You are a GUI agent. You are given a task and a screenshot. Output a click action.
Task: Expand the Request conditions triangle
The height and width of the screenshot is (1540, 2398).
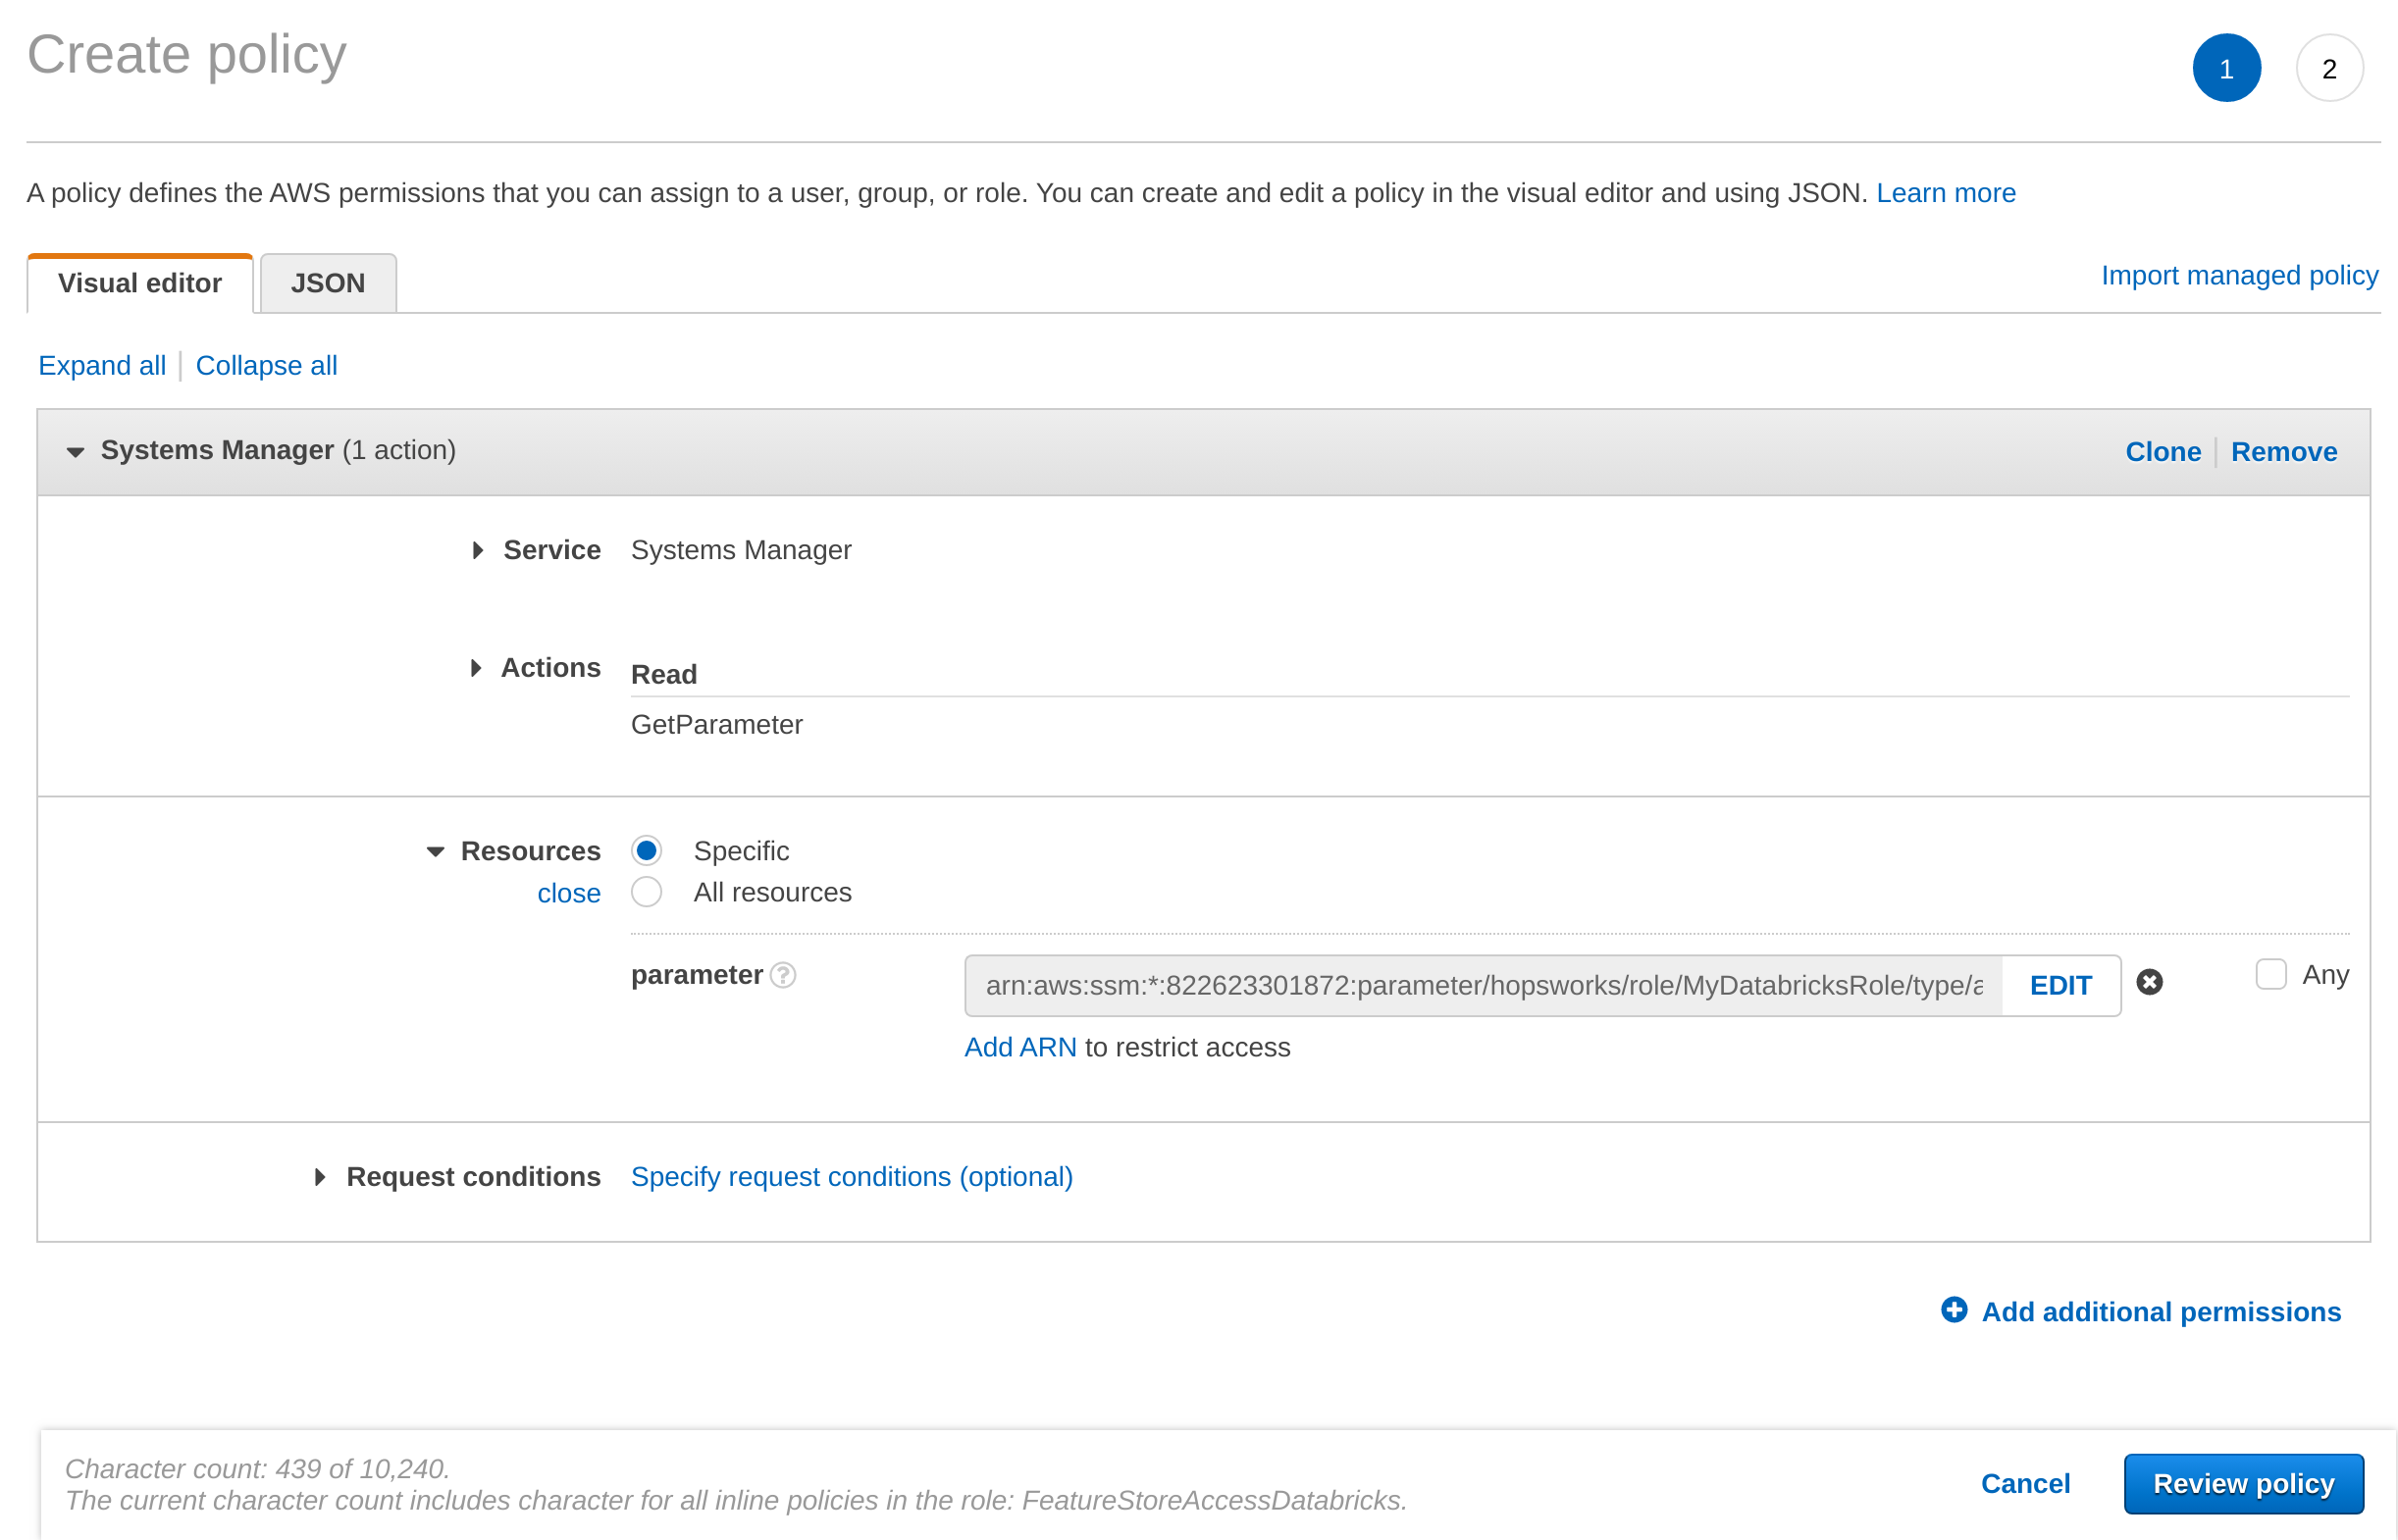coord(320,1177)
